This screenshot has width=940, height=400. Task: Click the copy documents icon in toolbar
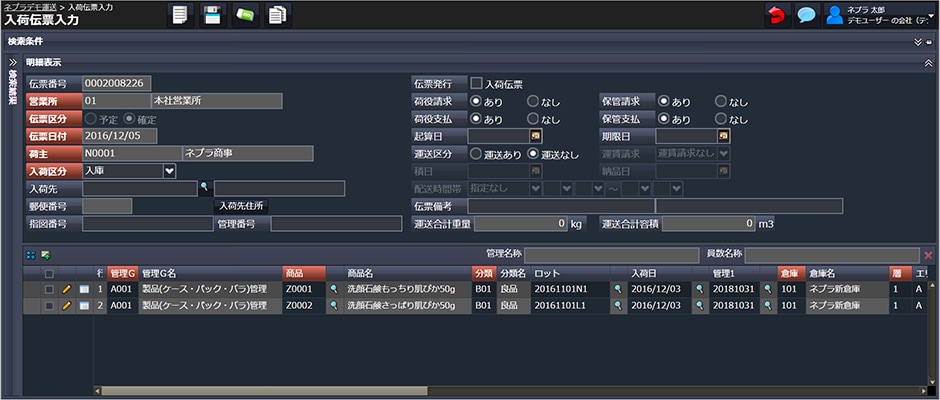pyautogui.click(x=277, y=15)
